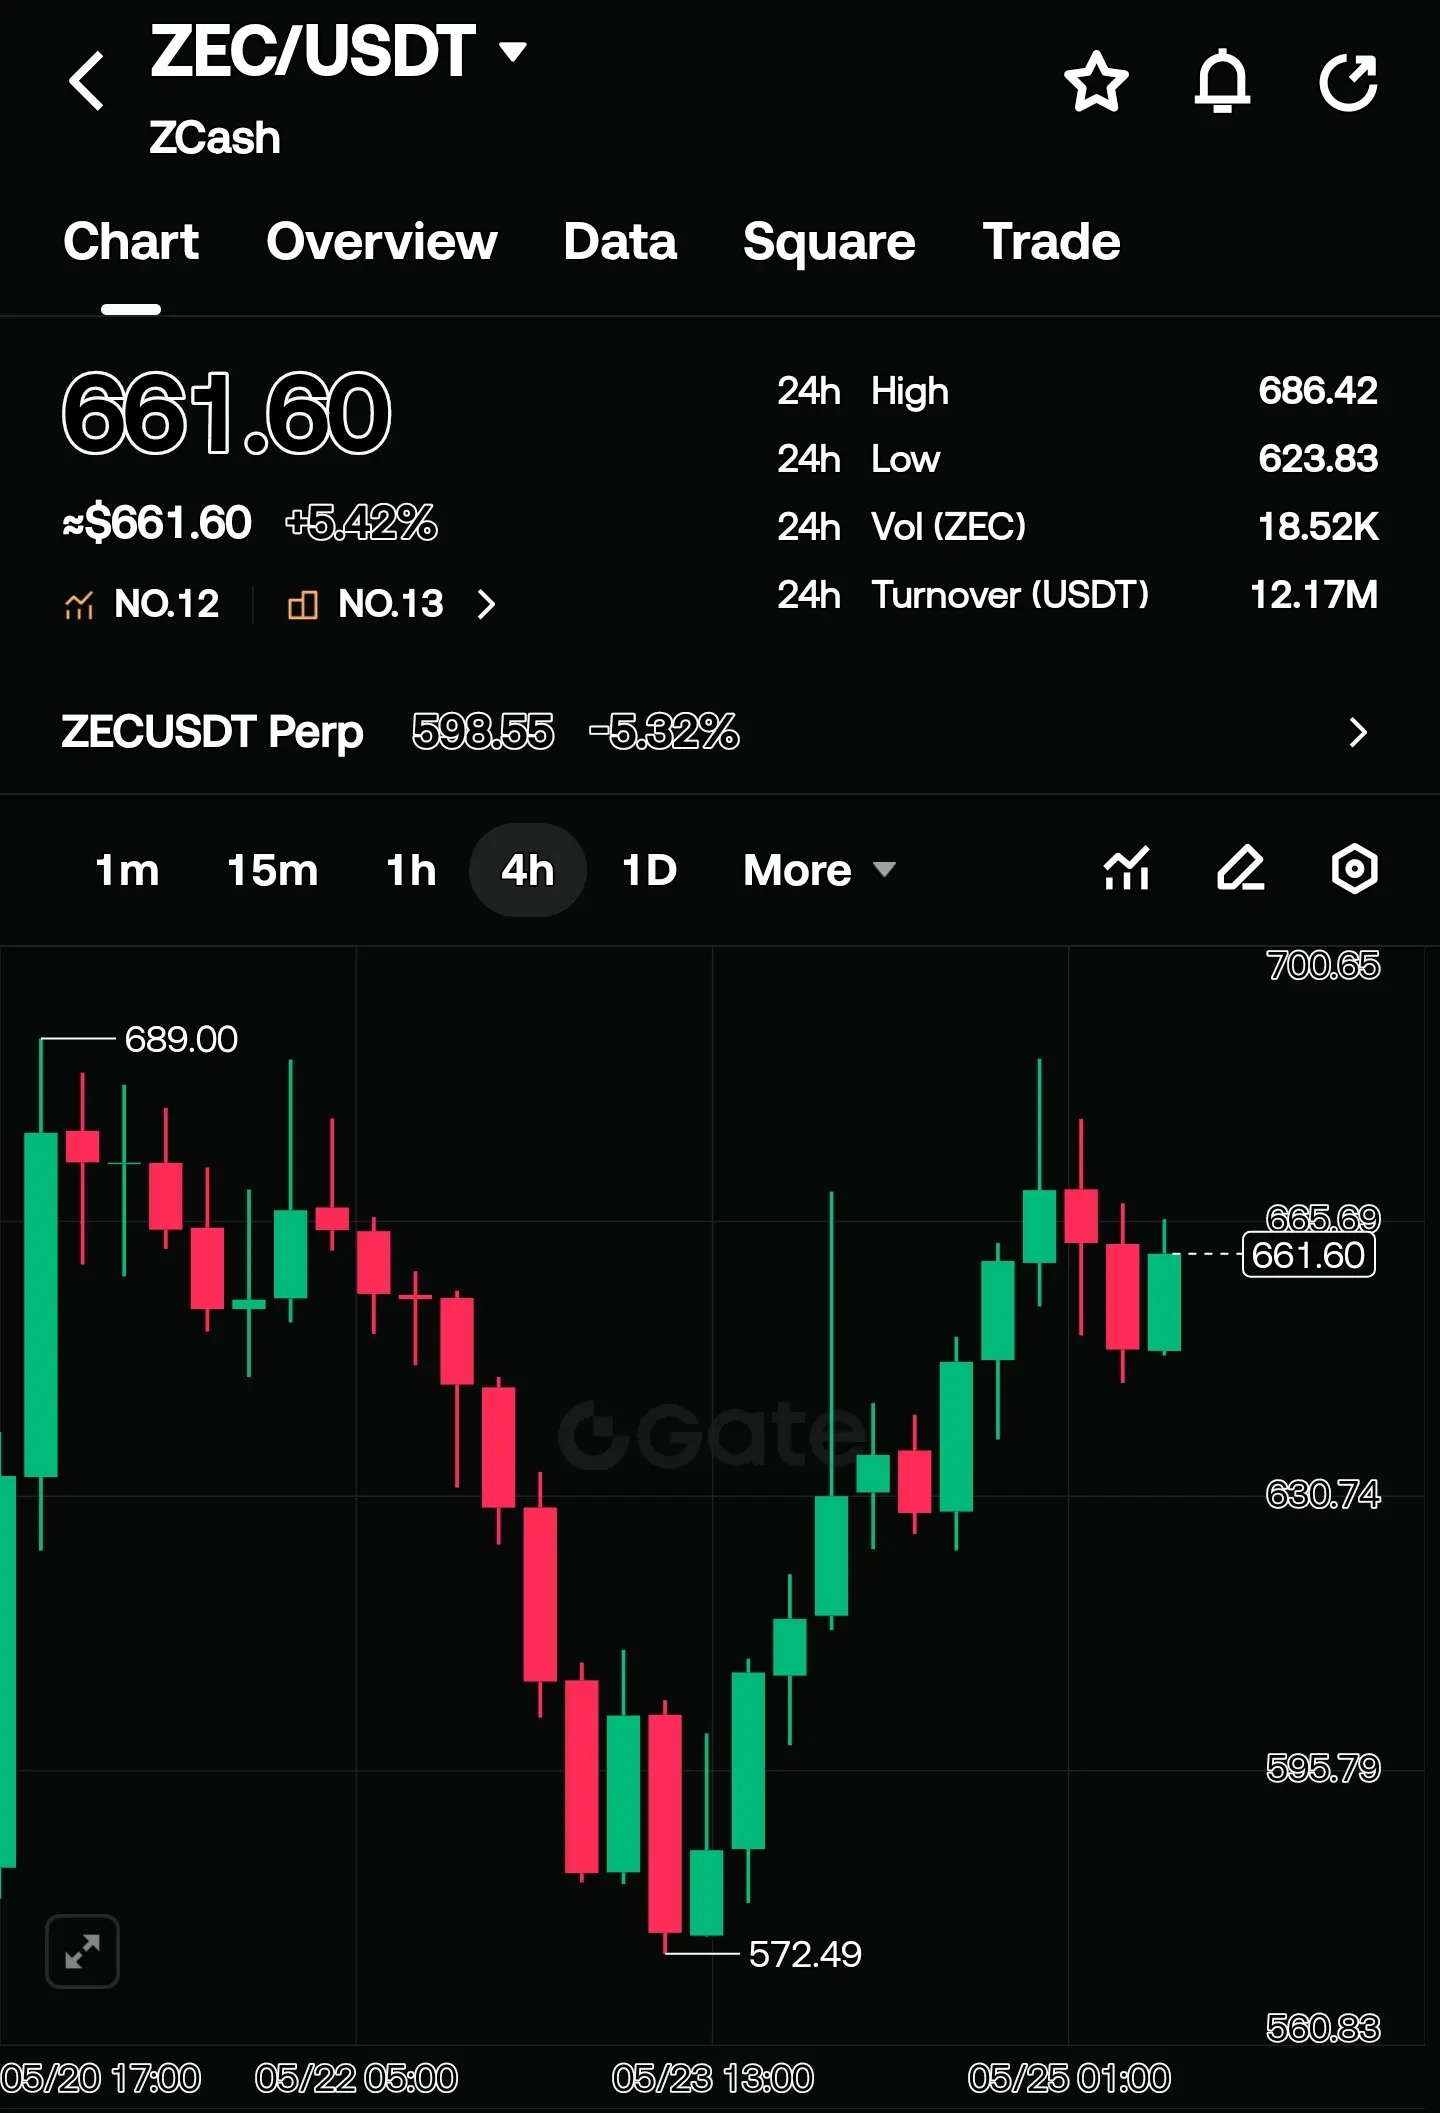Open chart settings hexagon icon
Viewport: 1440px width, 2113px height.
point(1355,868)
